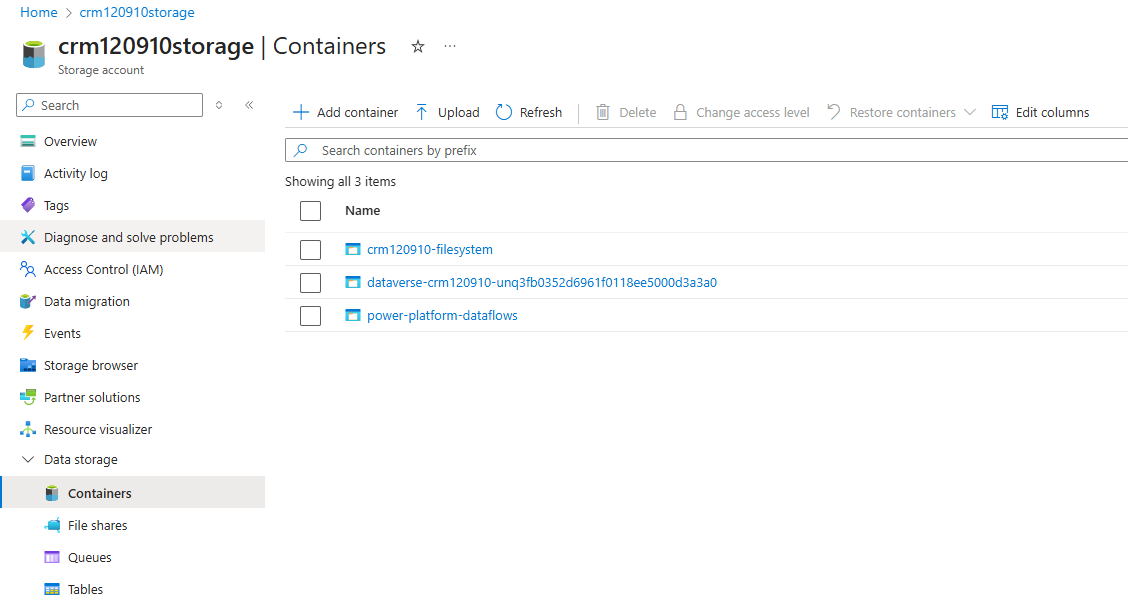Go to Access Control (IAM)
The image size is (1128, 604).
(104, 270)
